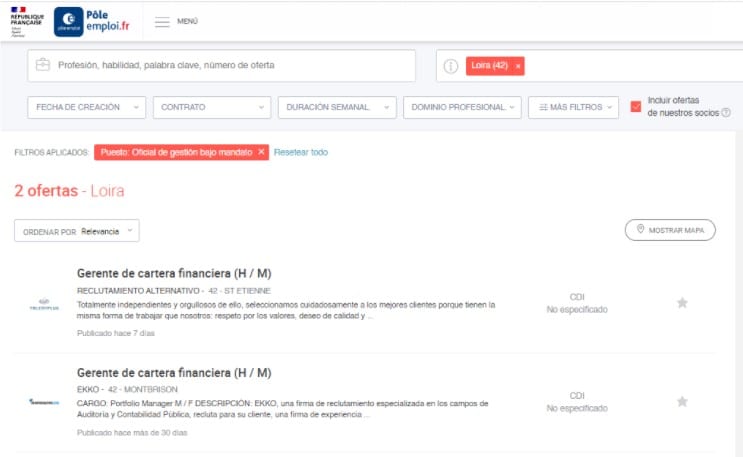743x457 pixels.
Task: Click help icon next to nuestros socios
Action: (x=726, y=113)
